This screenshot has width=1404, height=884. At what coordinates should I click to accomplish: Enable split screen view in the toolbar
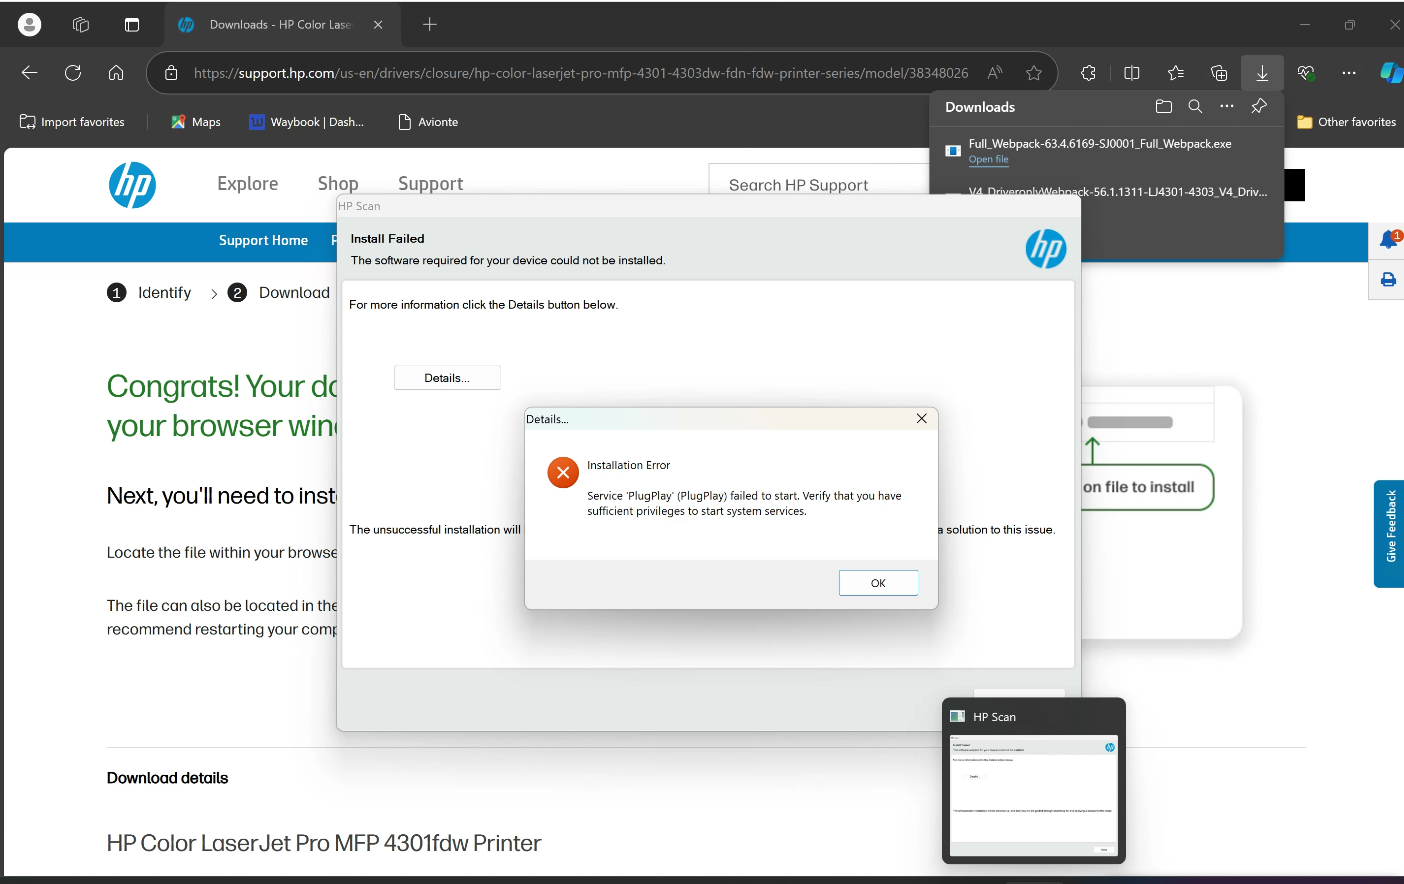click(1131, 72)
